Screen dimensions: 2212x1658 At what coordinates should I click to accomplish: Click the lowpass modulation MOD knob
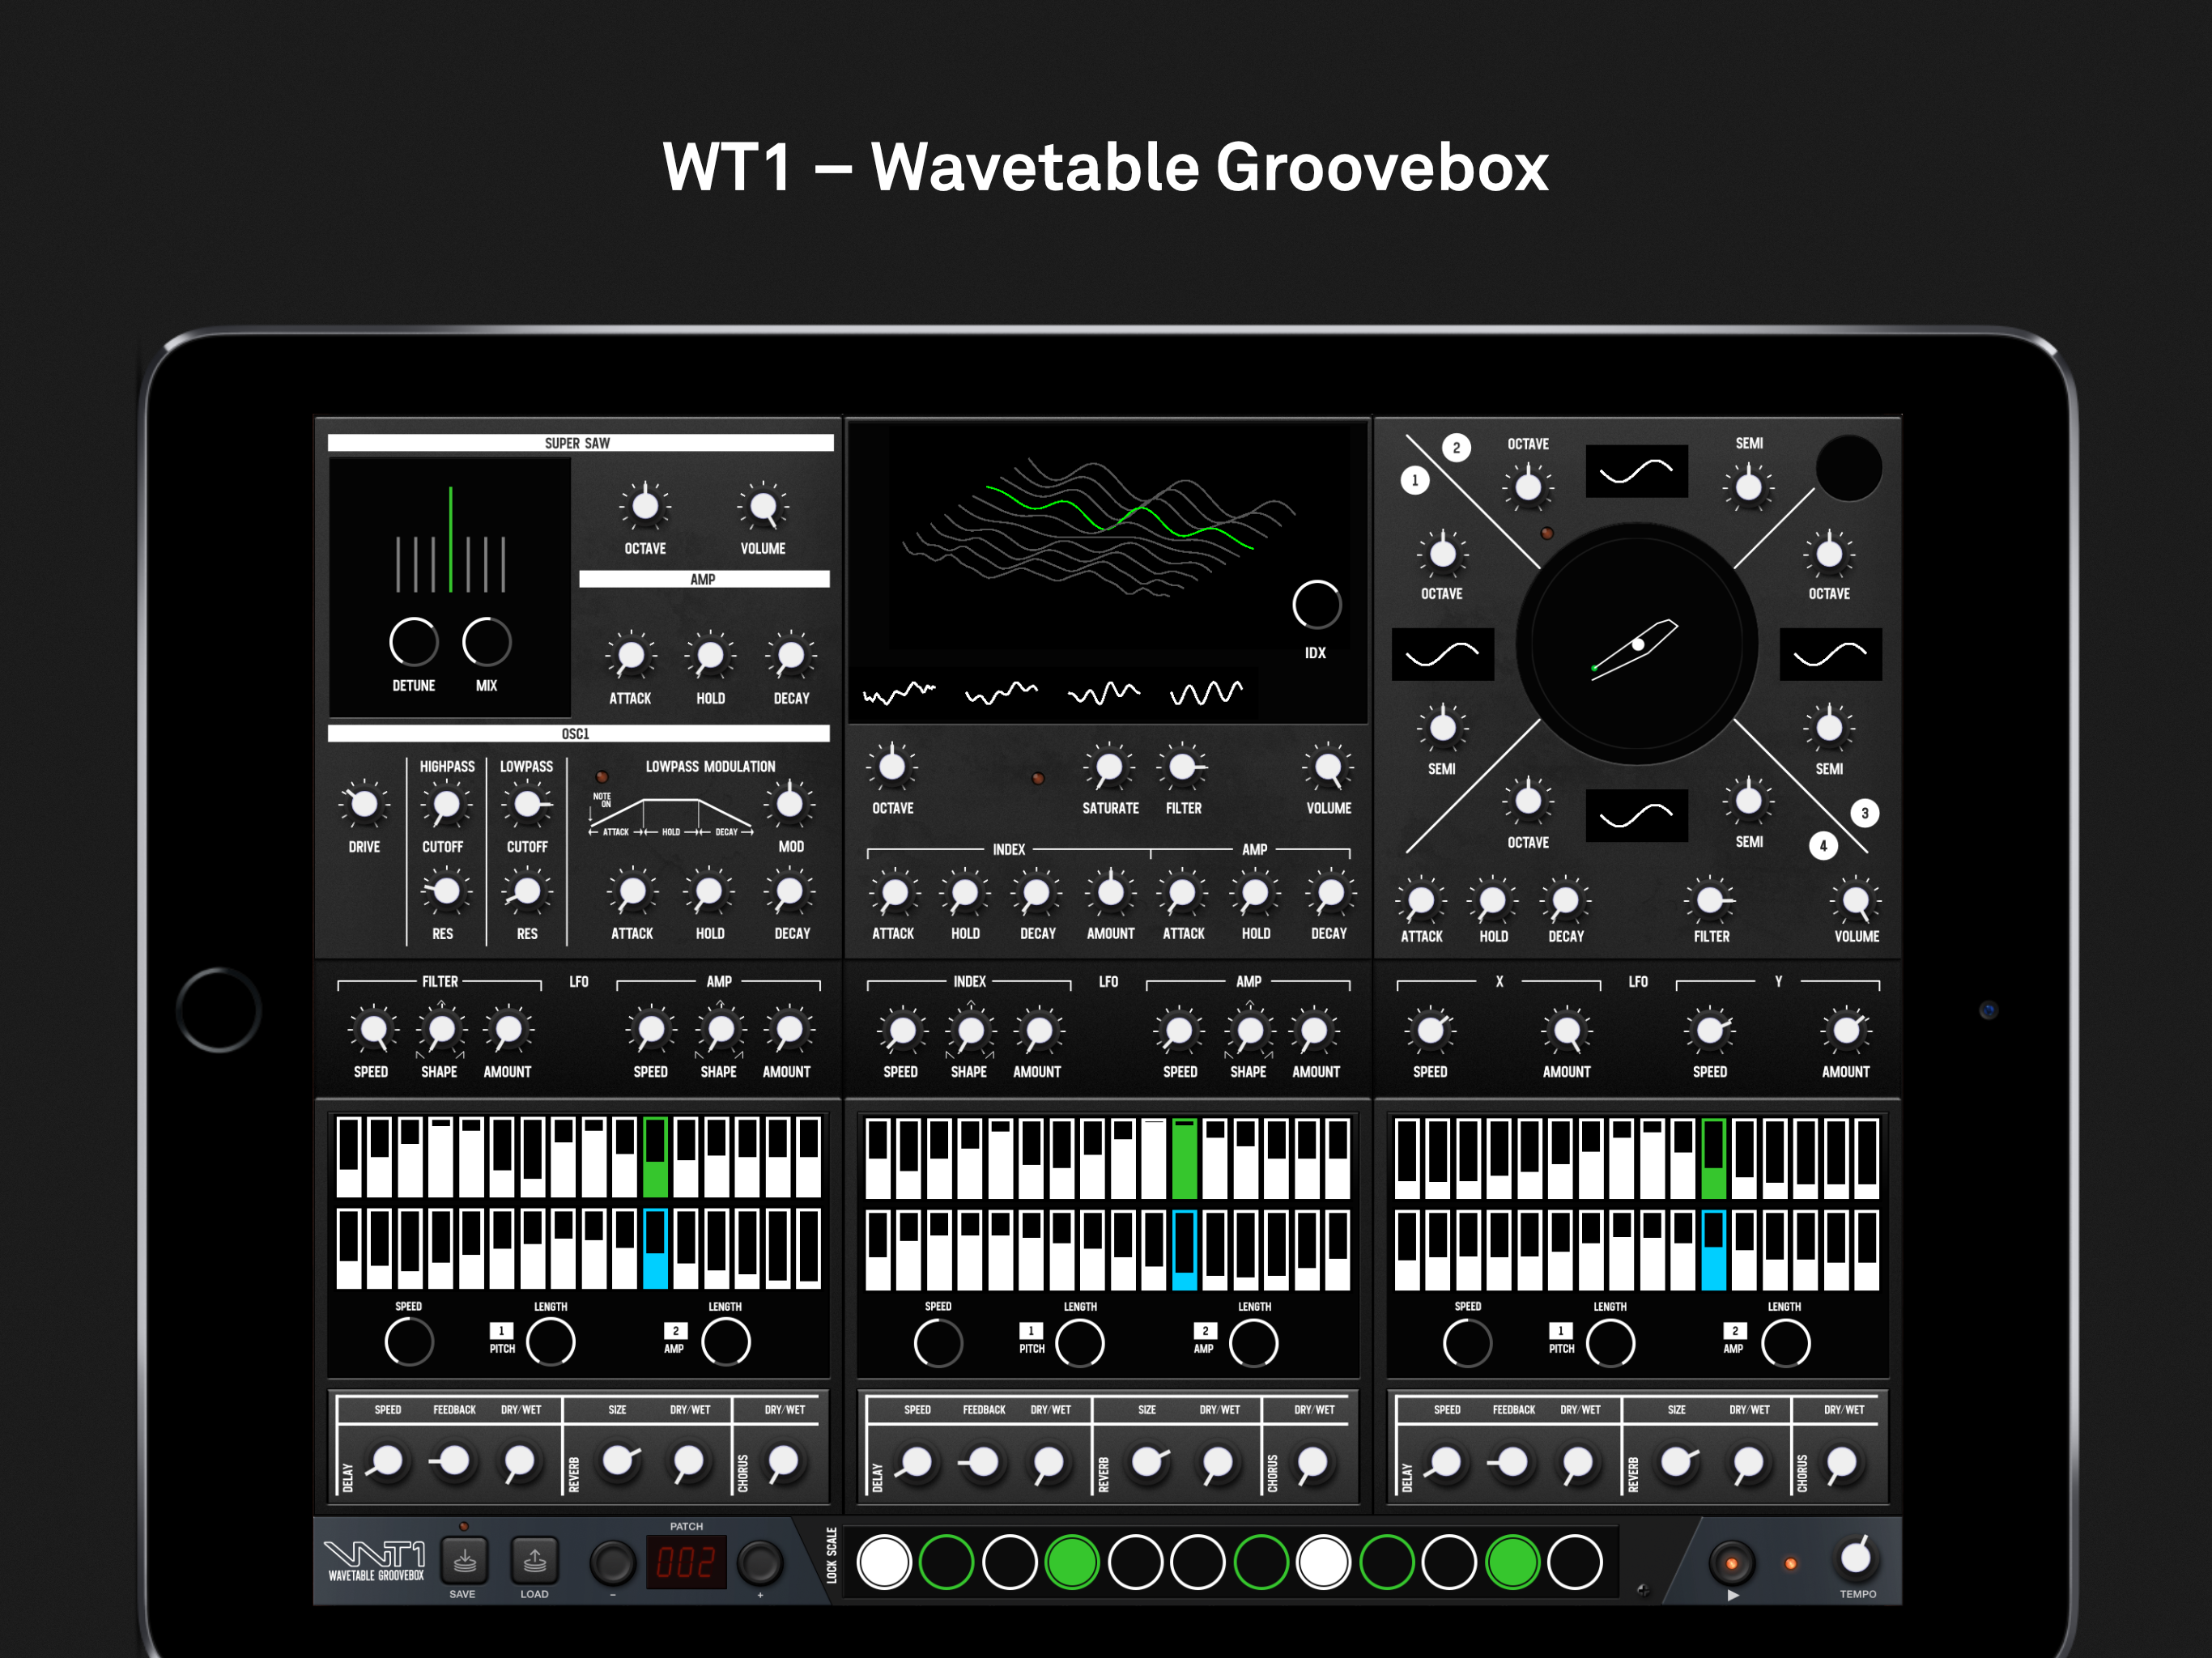pos(789,804)
